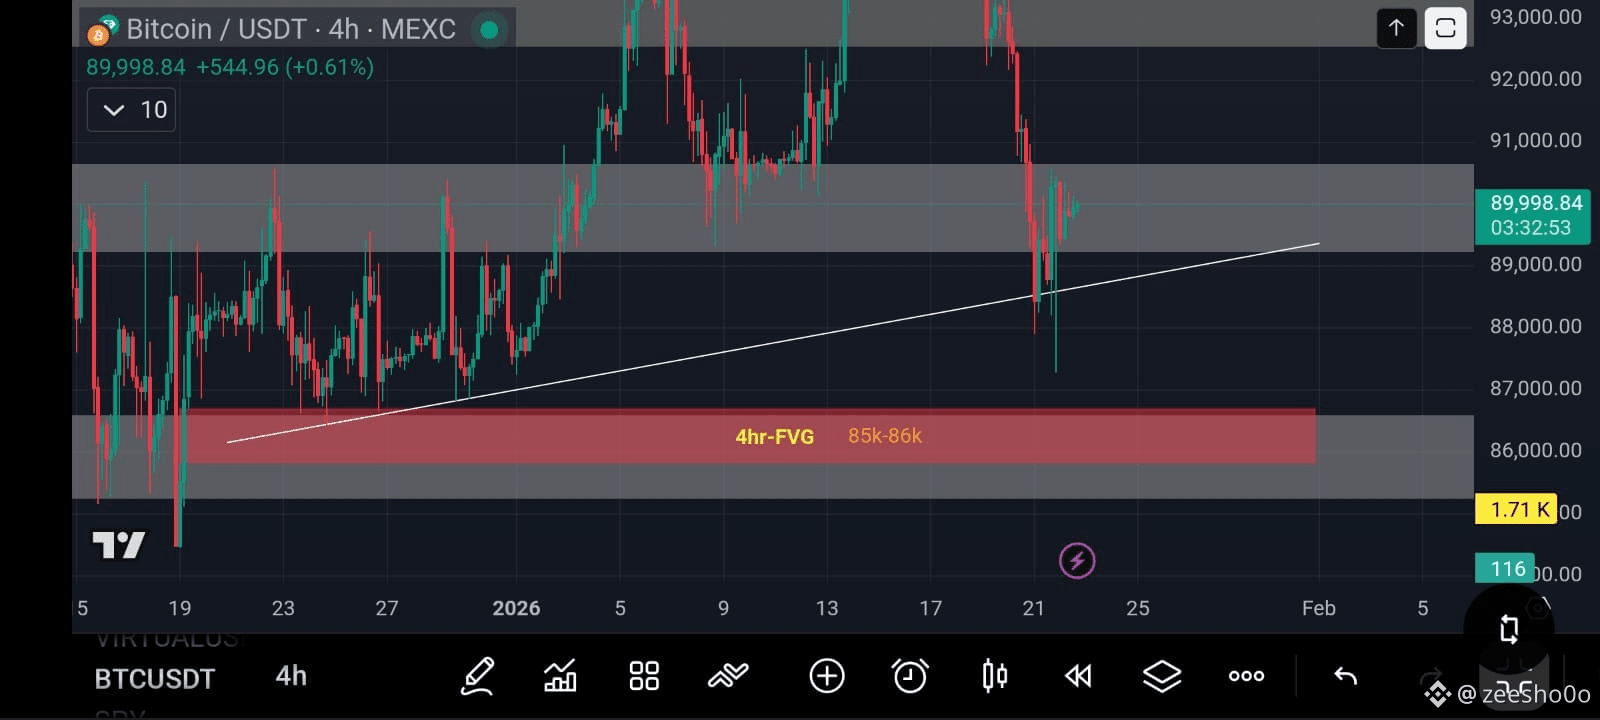Tap the add plus circle icon

[827, 676]
